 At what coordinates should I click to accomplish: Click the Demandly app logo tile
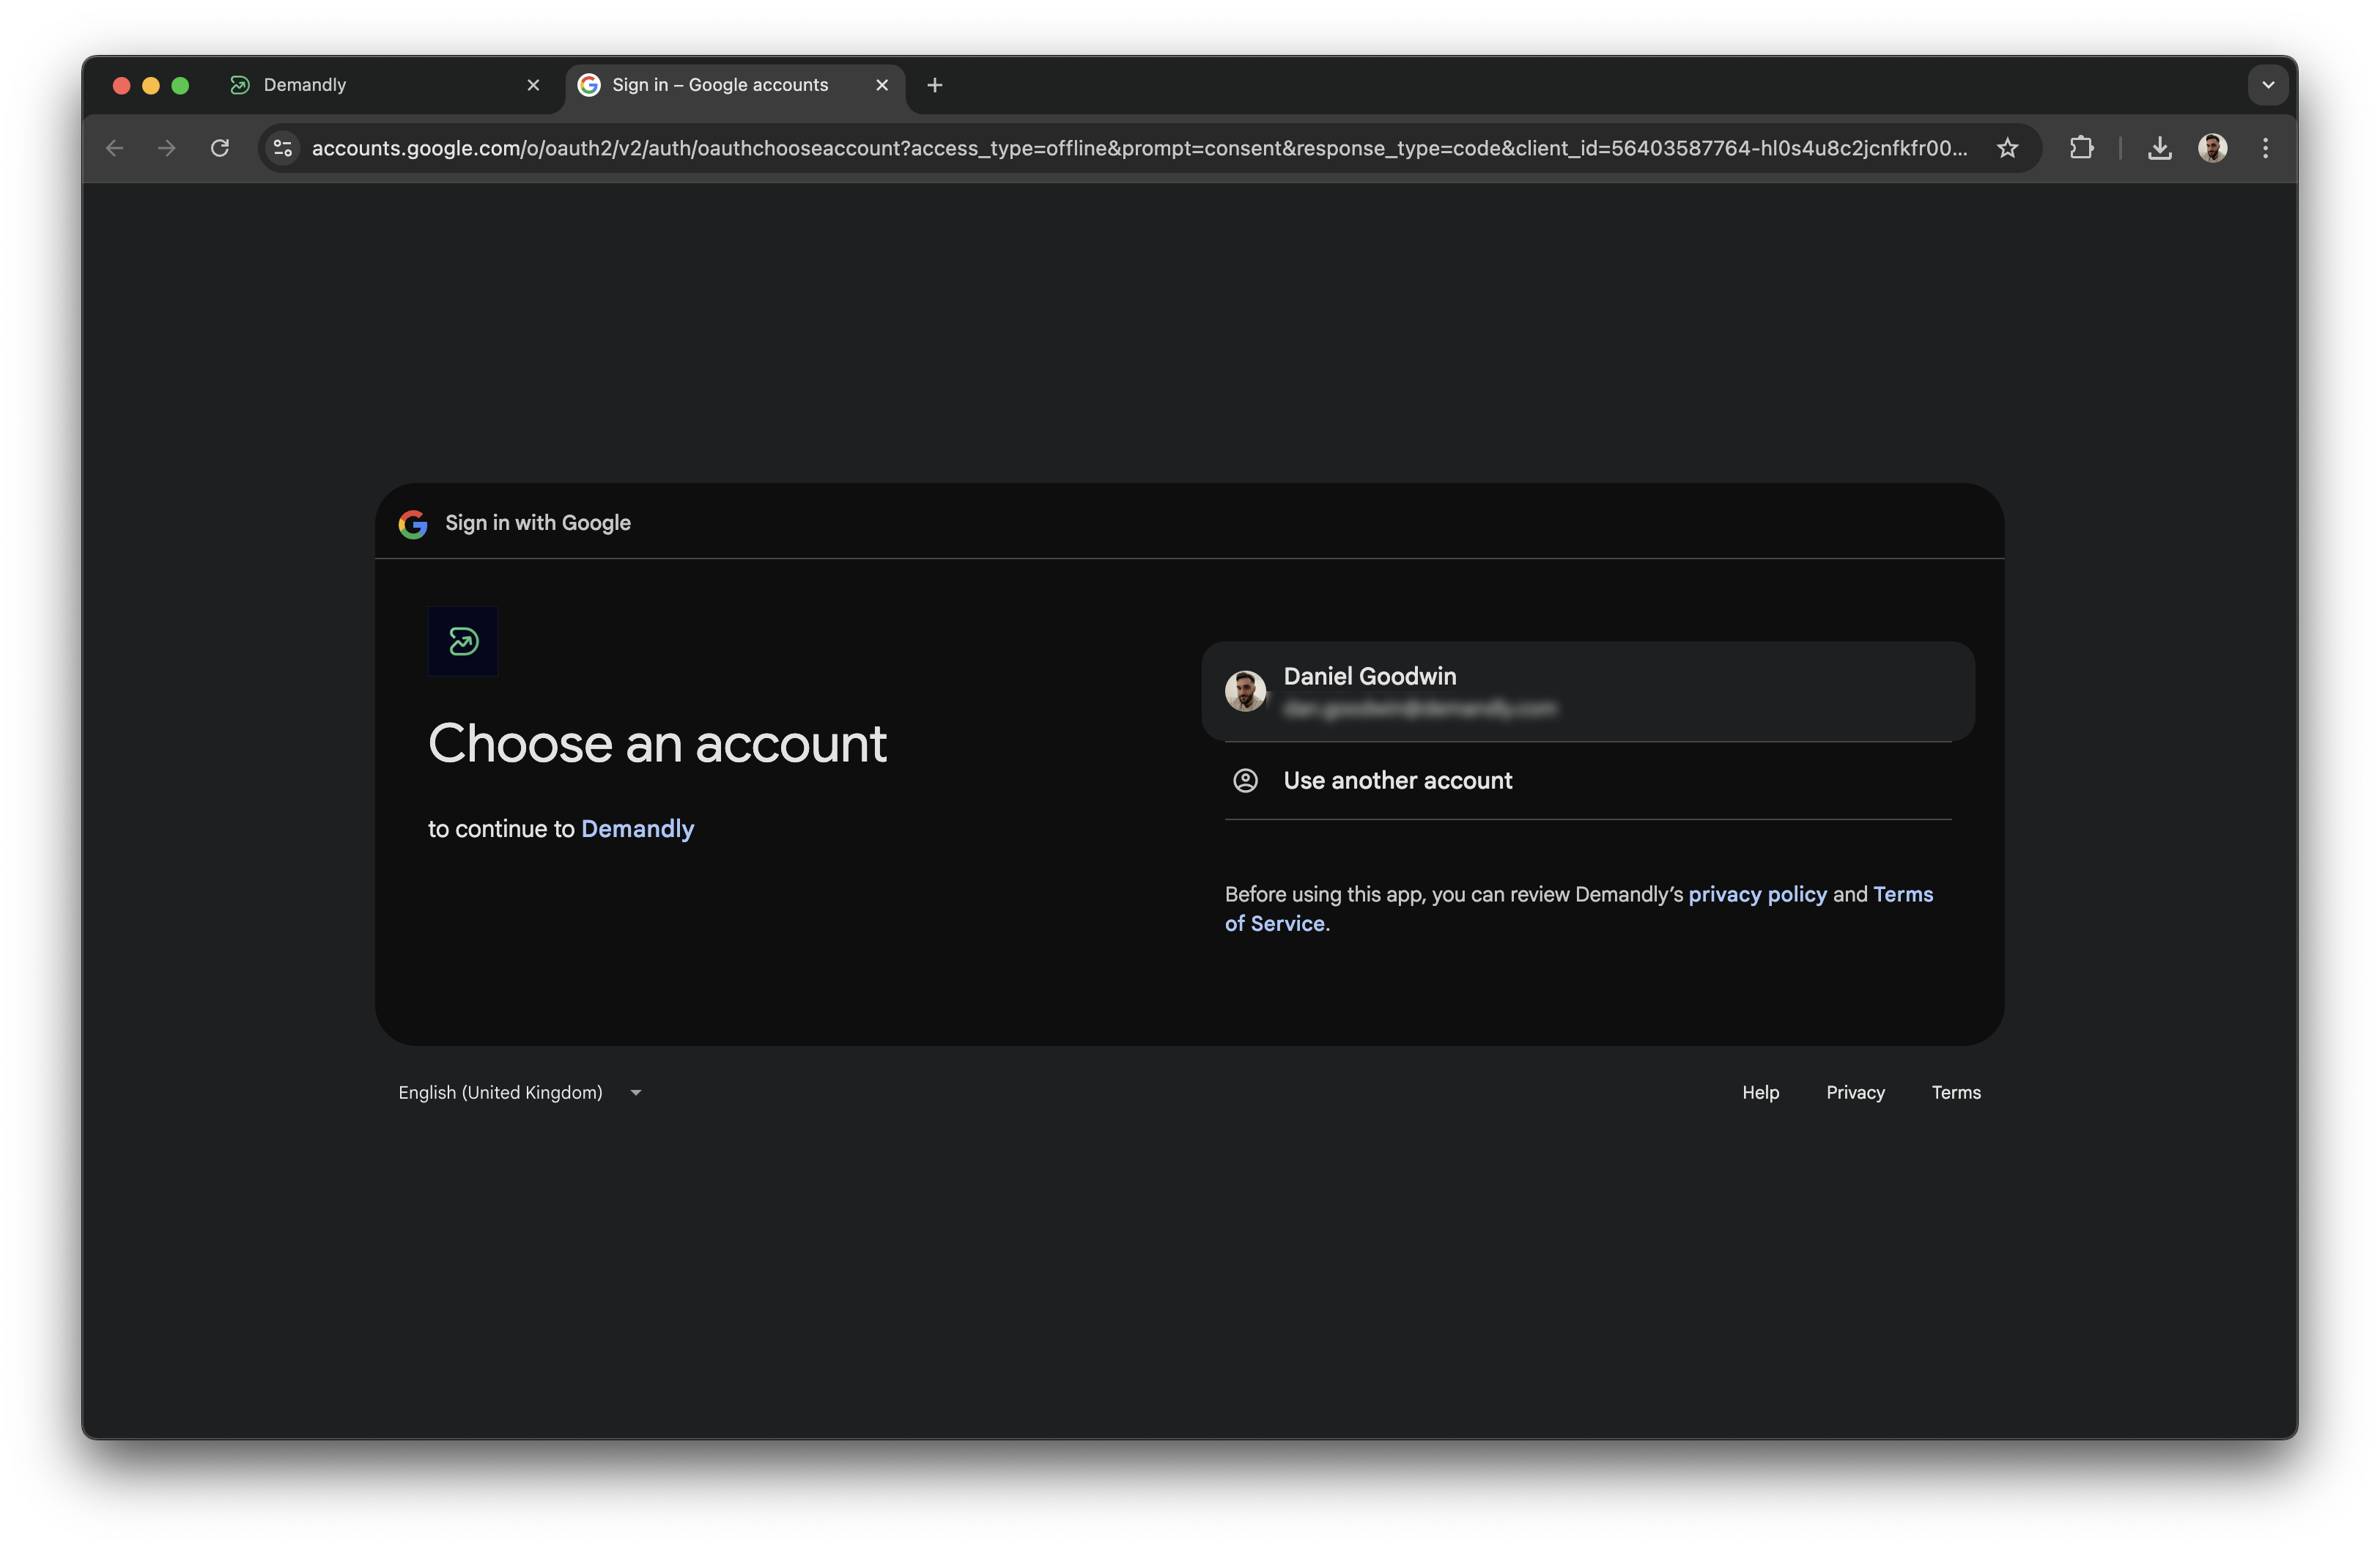pyautogui.click(x=463, y=642)
